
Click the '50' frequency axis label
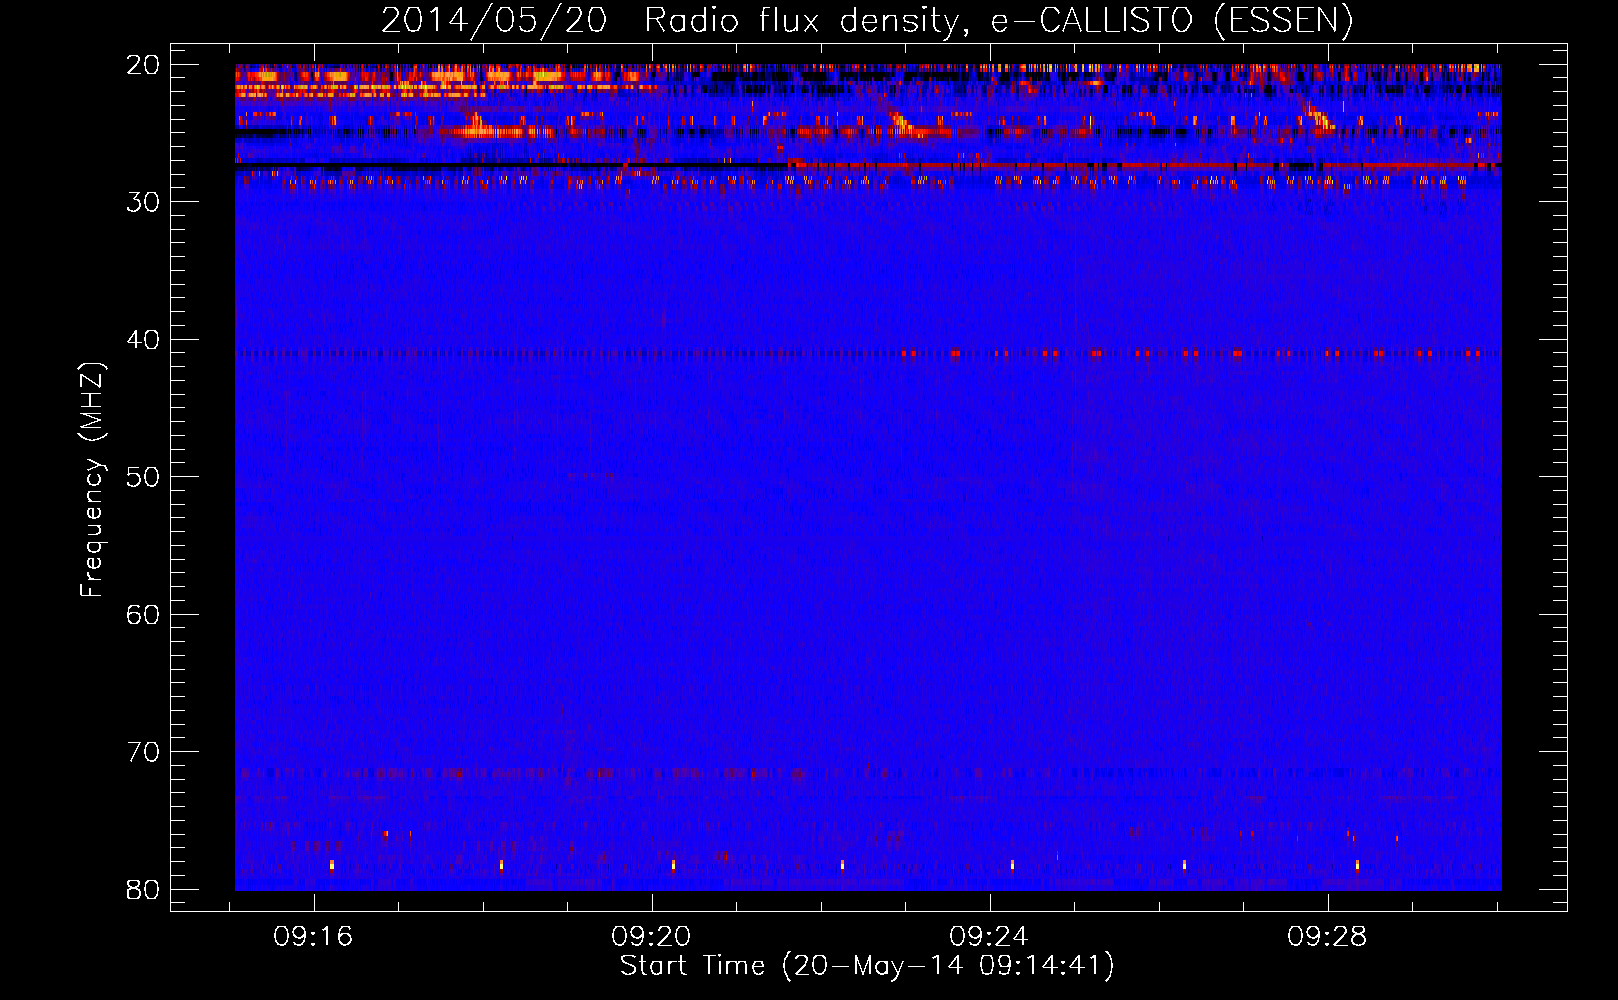tap(143, 477)
